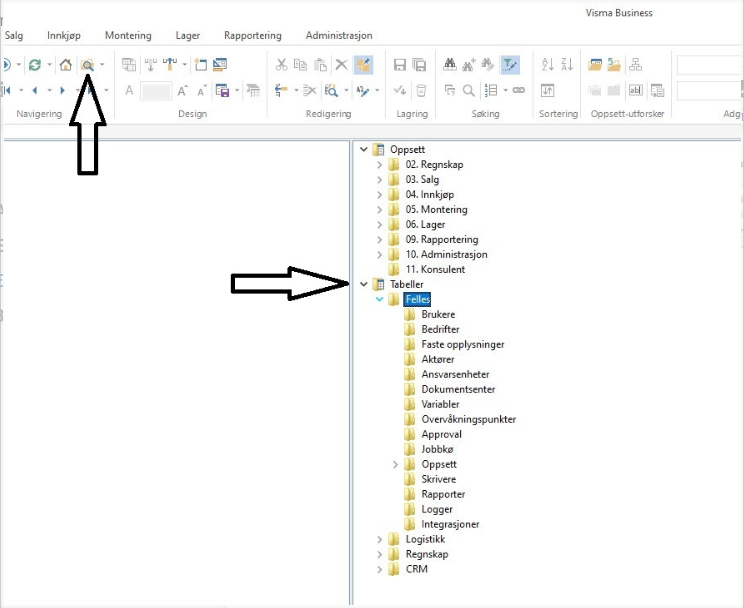Go to the Home page icon
This screenshot has width=744, height=608.
(65, 65)
